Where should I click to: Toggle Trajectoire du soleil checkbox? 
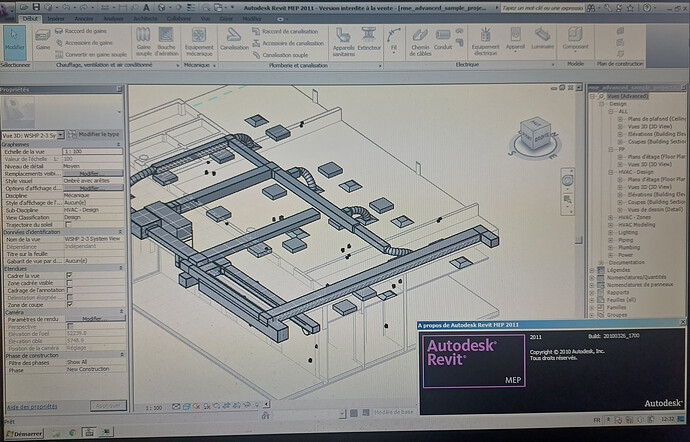[x=68, y=225]
